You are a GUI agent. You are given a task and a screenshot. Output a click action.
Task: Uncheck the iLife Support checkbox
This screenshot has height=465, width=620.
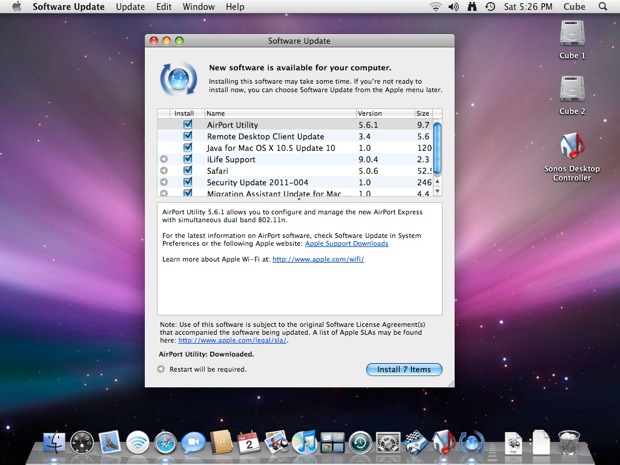pyautogui.click(x=188, y=159)
